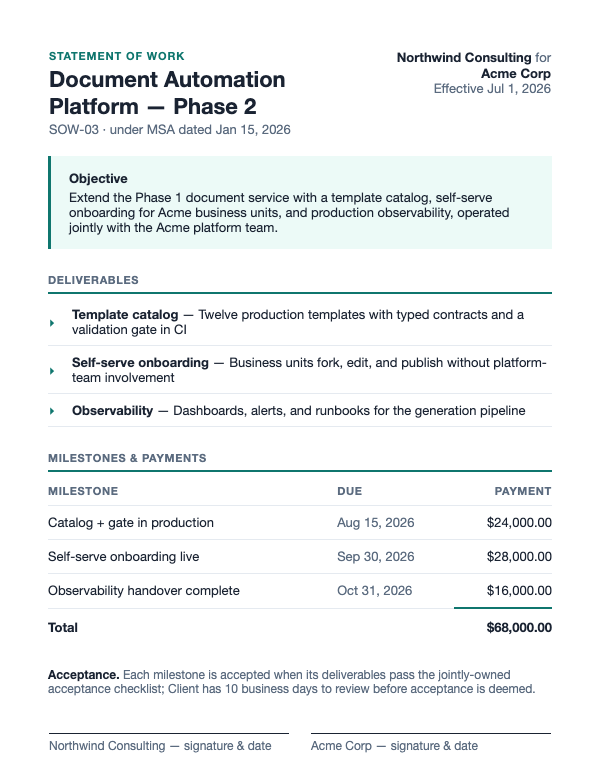This screenshot has height=776, width=600.
Task: Click the triangle bullet beside Template catalog
Action: coord(52,323)
